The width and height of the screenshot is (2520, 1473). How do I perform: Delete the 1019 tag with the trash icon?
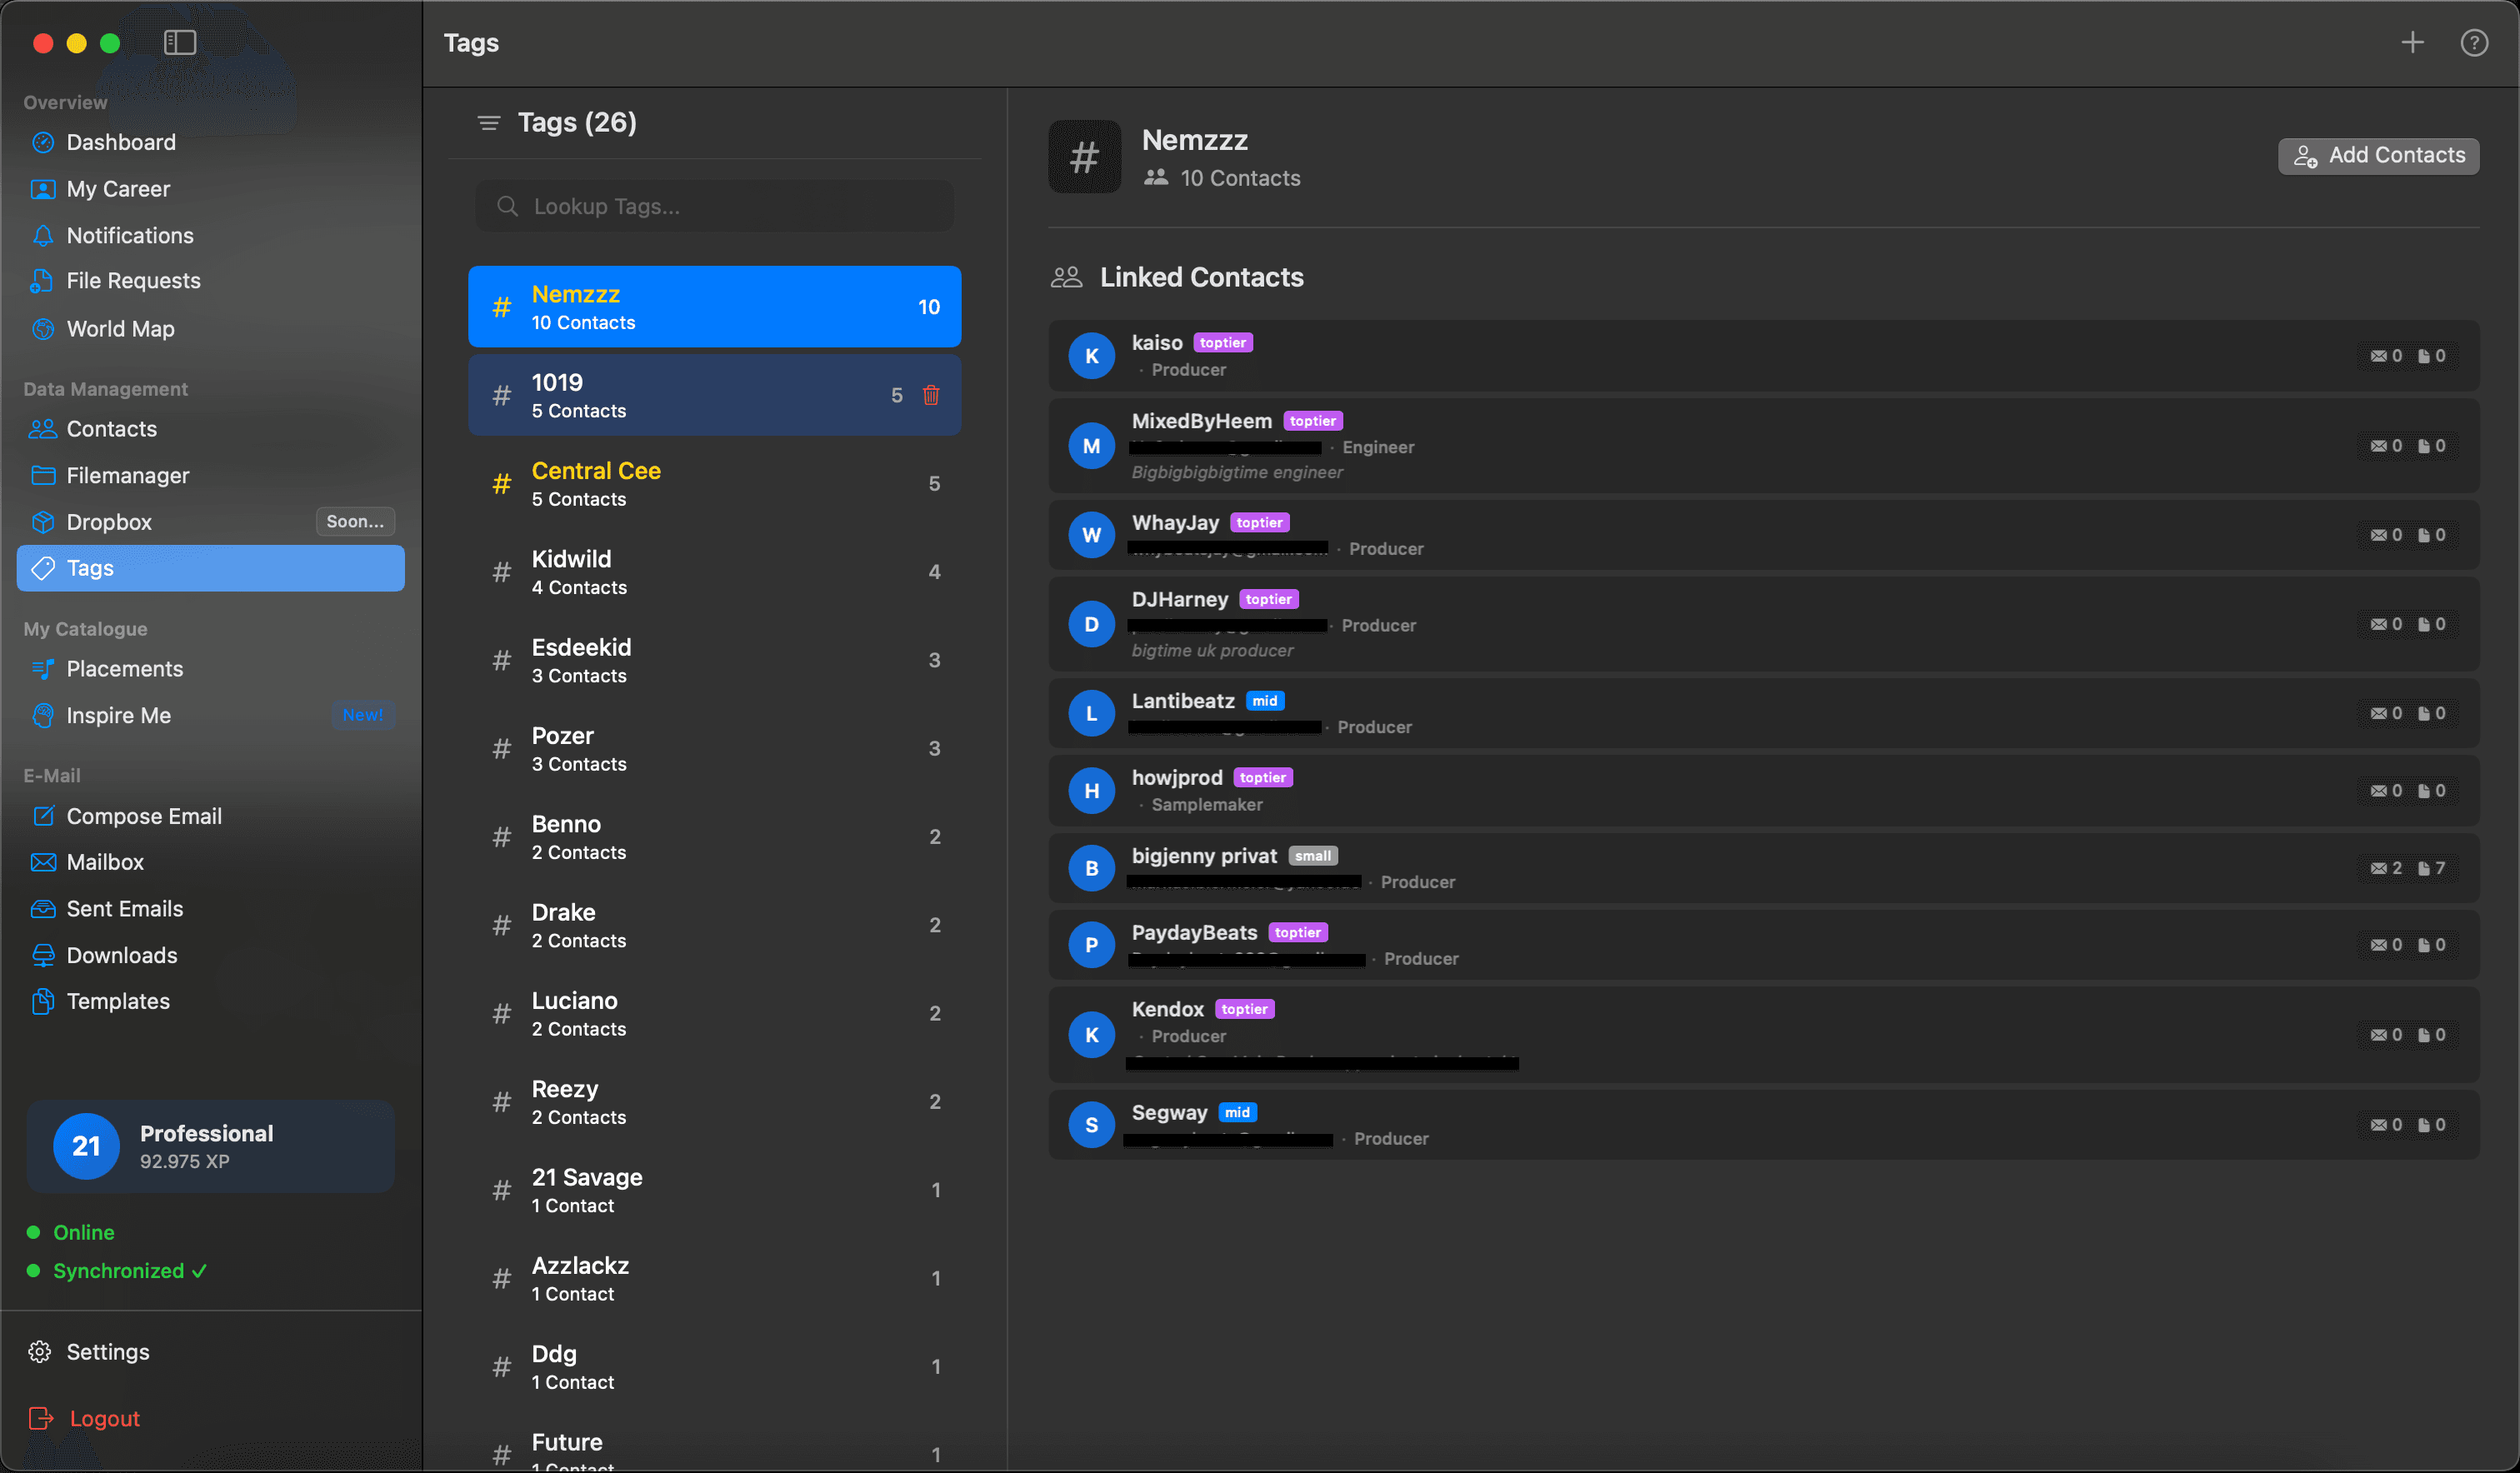(x=931, y=395)
